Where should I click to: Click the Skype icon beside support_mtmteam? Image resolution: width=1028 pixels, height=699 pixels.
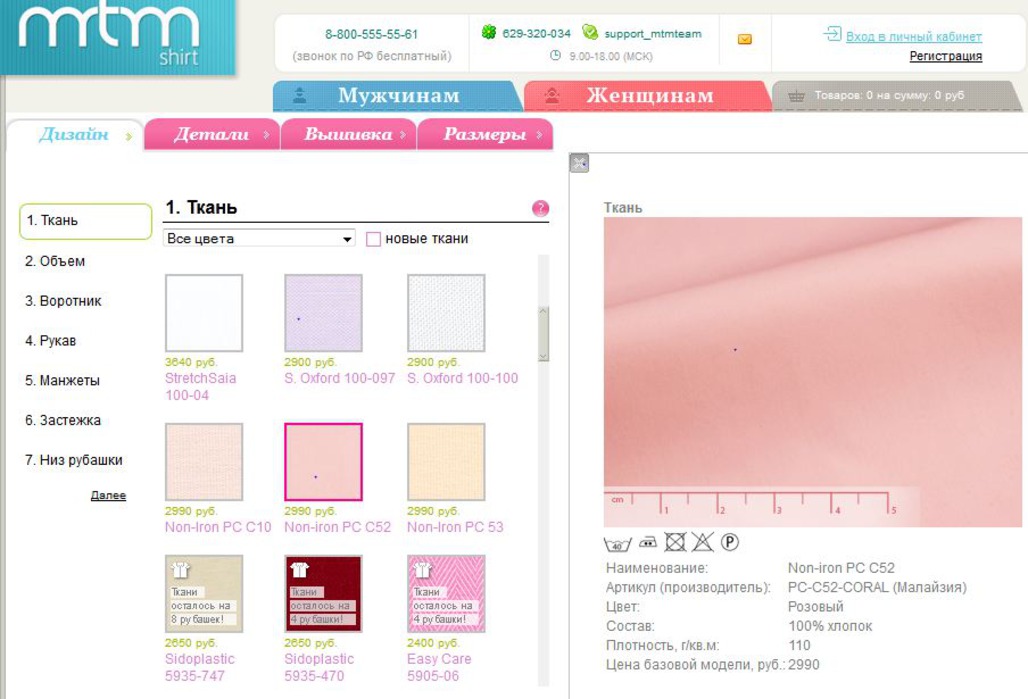point(590,33)
